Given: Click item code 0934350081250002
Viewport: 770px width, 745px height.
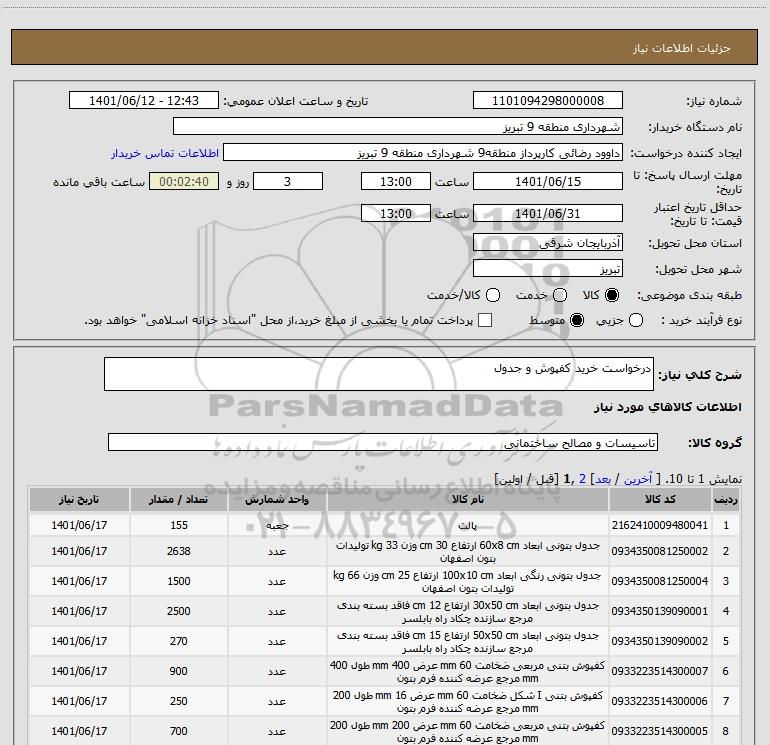Looking at the screenshot, I should coord(660,551).
